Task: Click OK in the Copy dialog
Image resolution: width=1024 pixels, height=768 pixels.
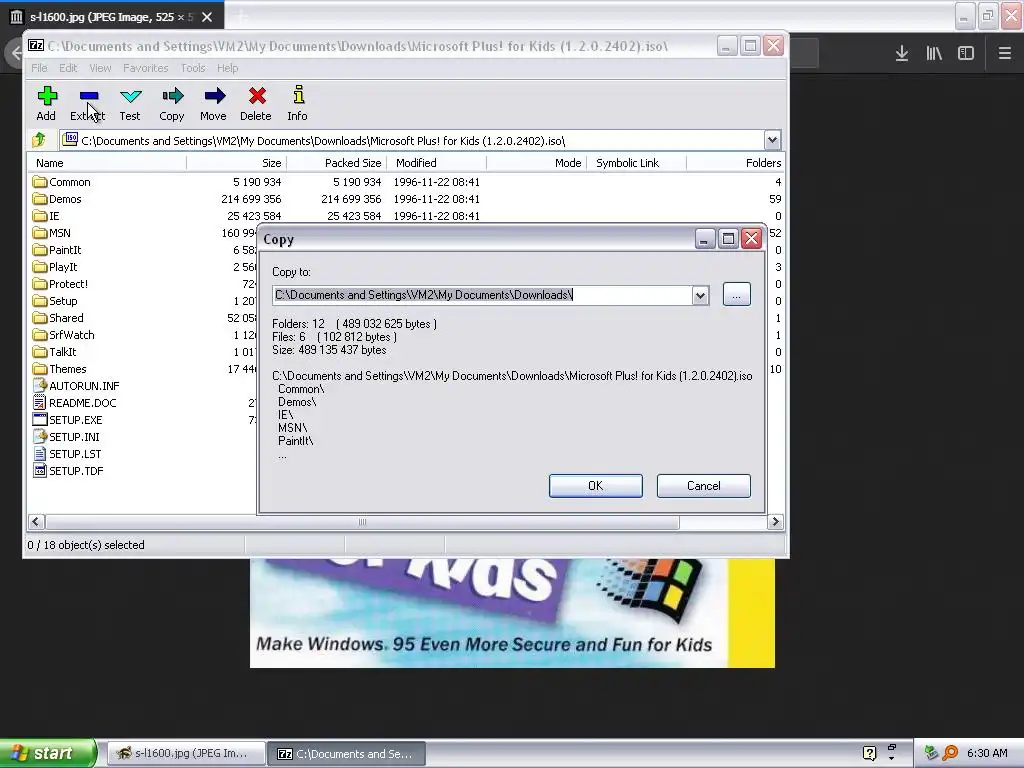Action: pos(596,486)
